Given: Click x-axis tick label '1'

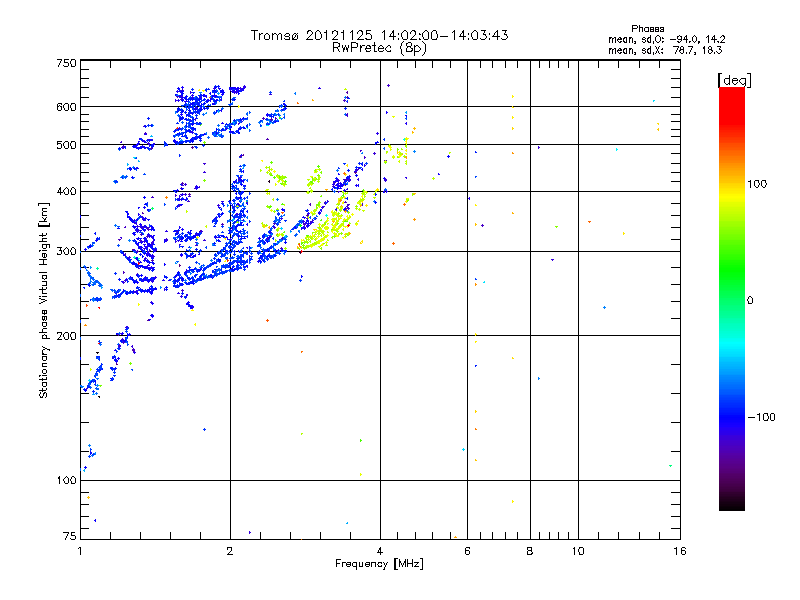Looking at the screenshot, I should point(81,551).
